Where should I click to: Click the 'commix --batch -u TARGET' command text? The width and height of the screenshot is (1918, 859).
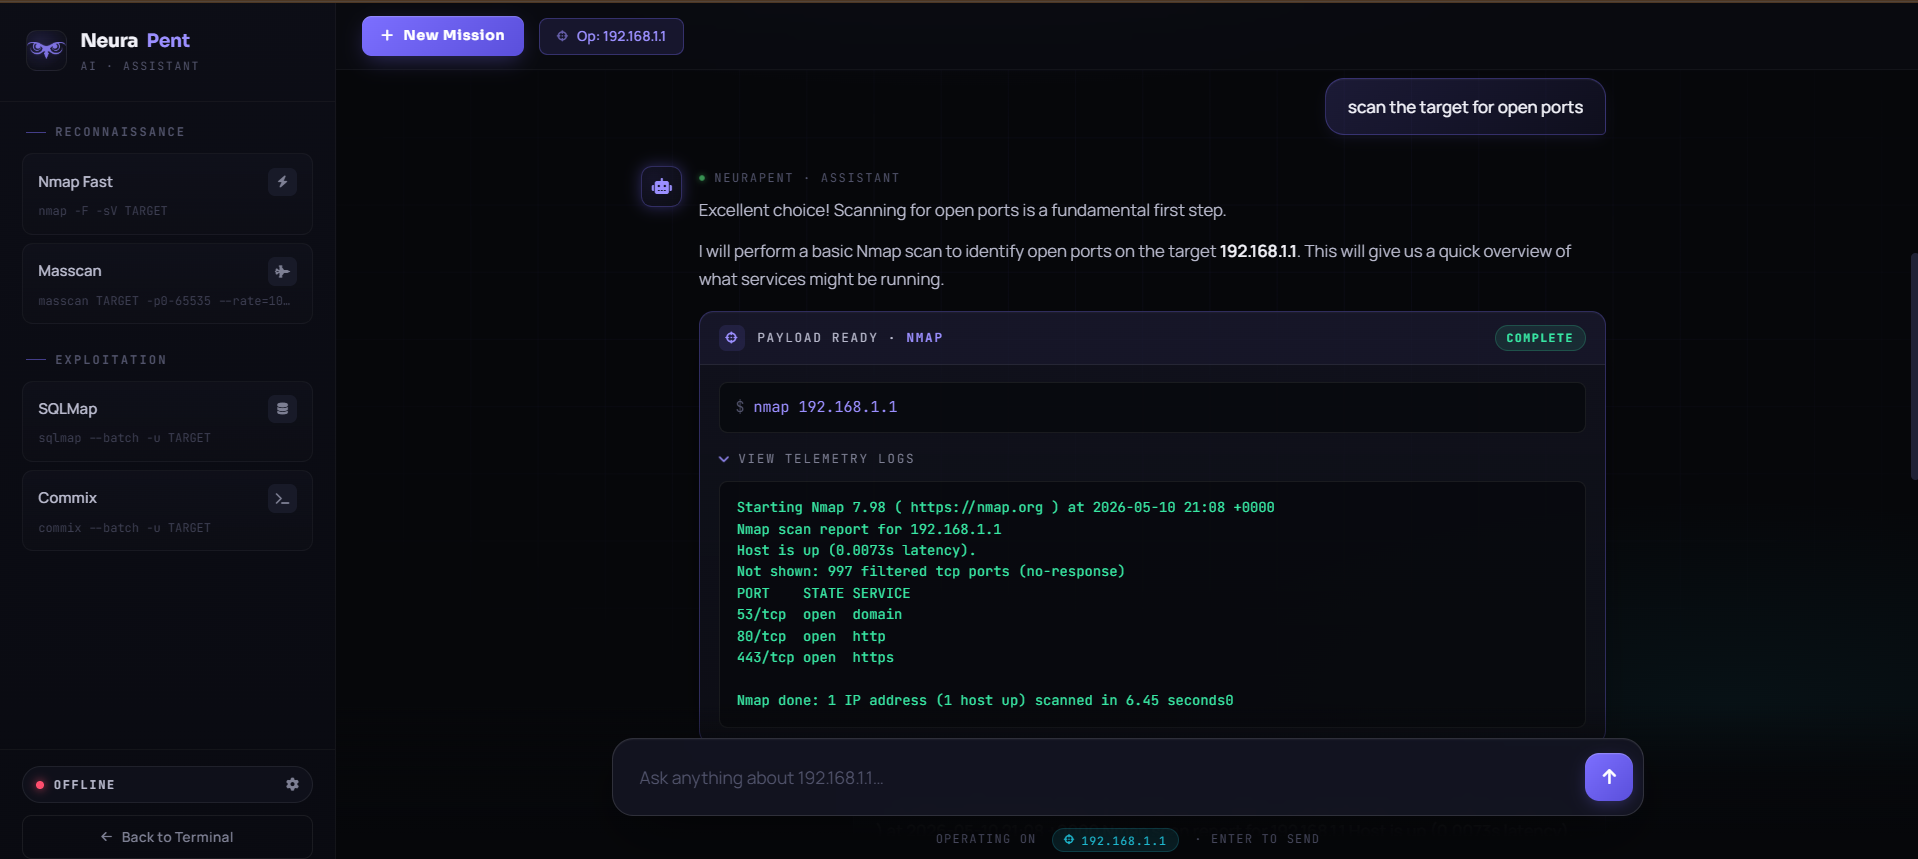[x=124, y=528]
